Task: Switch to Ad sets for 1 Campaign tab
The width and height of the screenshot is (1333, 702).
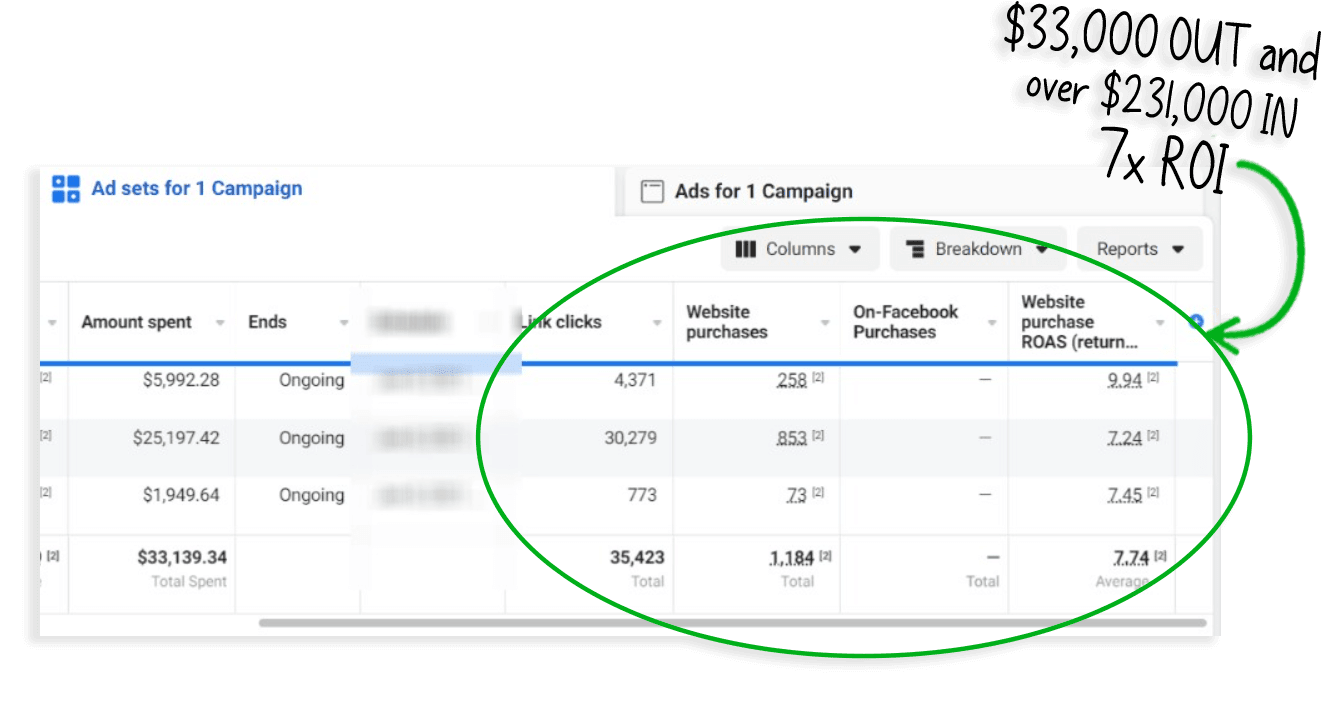Action: [x=196, y=189]
